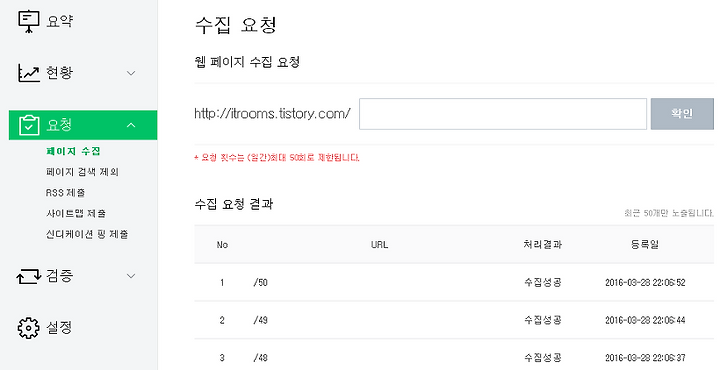The width and height of the screenshot is (720, 370).
Task: Click the 처리결과 column header
Action: coord(543,244)
